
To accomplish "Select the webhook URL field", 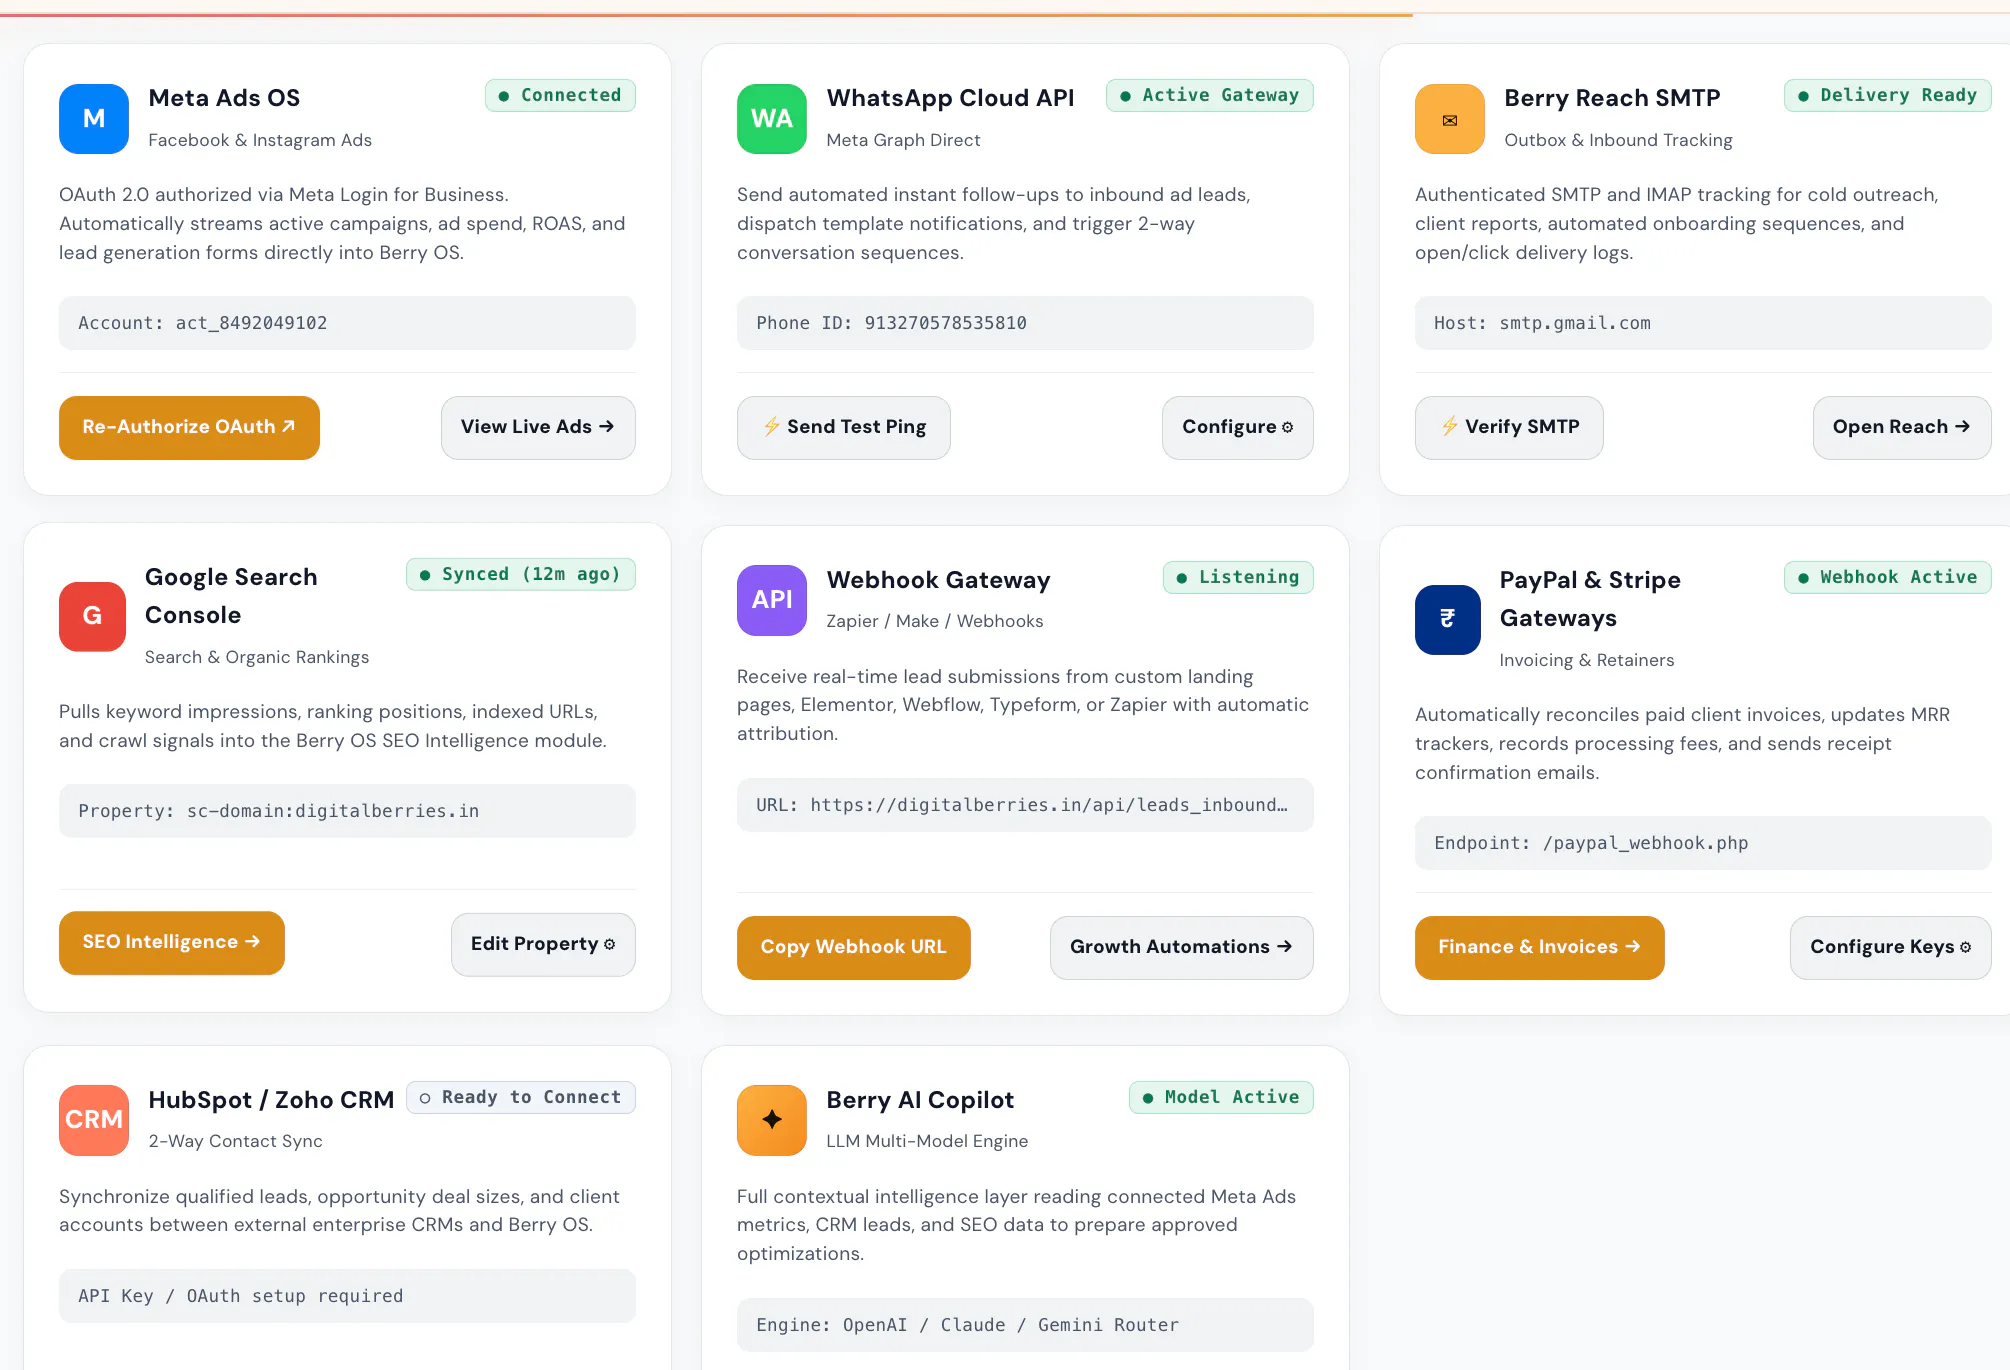I will tap(1025, 805).
